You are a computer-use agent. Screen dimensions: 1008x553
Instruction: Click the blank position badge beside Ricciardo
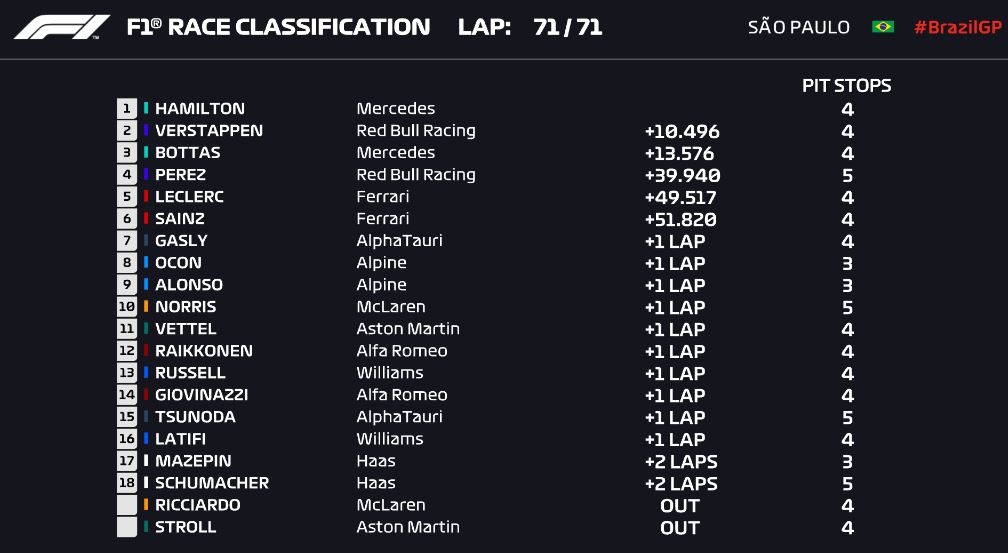[126, 505]
